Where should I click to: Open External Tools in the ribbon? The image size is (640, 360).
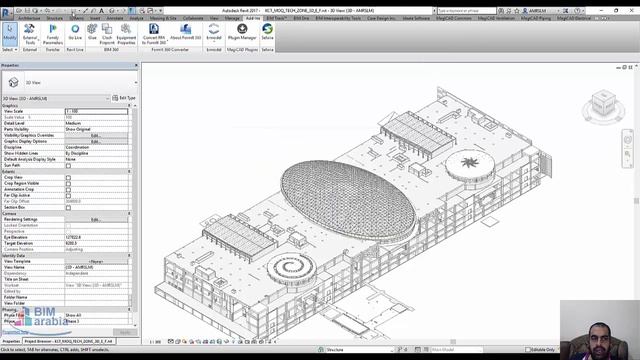[x=30, y=34]
